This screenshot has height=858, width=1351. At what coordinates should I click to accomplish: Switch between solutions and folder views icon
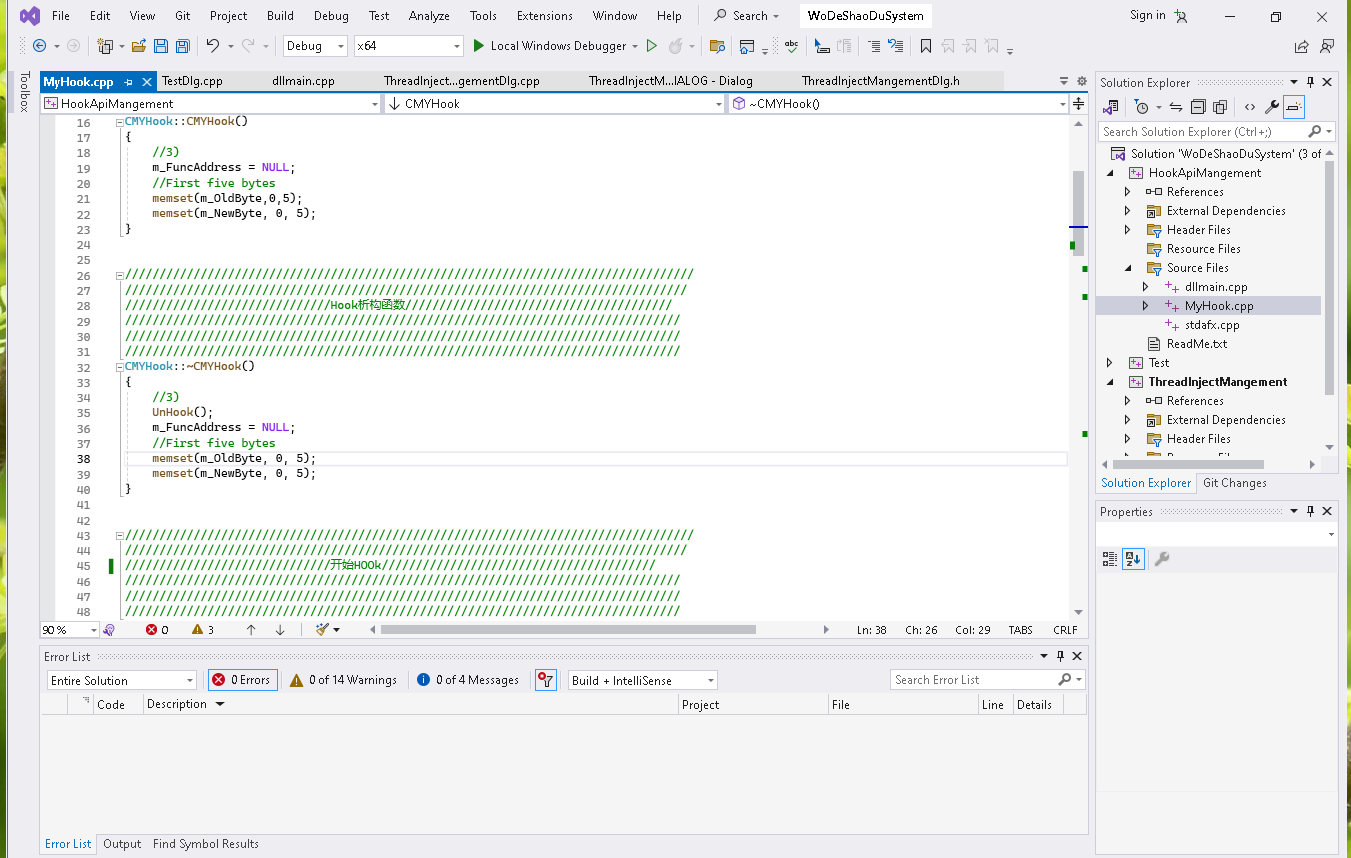point(1111,107)
